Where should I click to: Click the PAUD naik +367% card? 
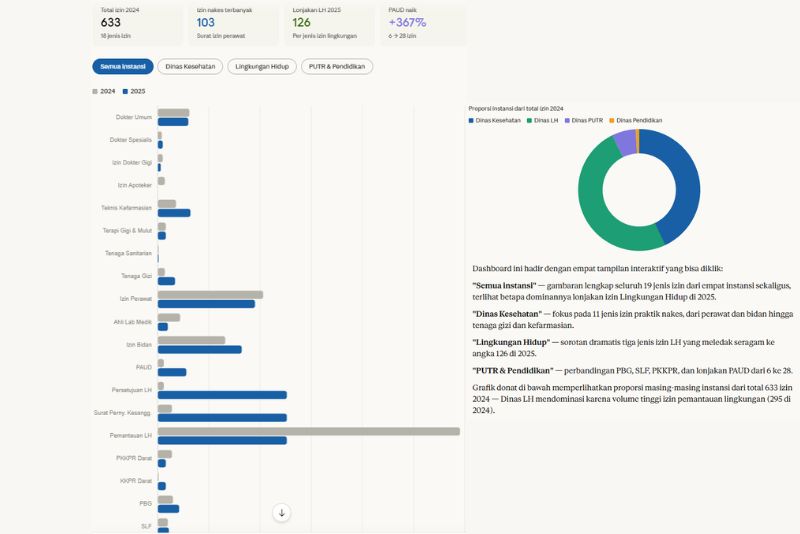424,22
